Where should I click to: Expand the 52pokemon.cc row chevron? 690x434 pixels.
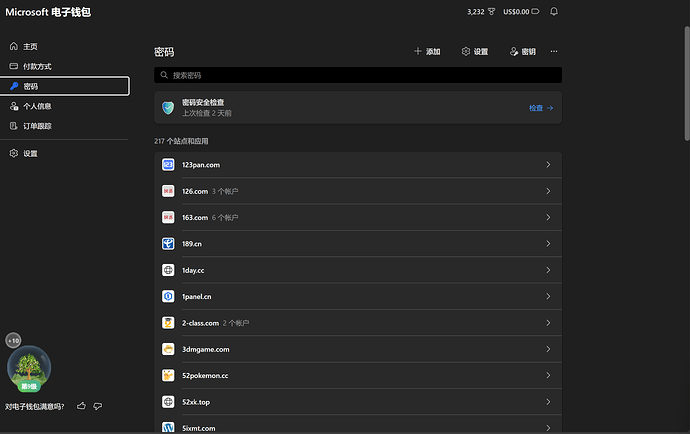(548, 375)
